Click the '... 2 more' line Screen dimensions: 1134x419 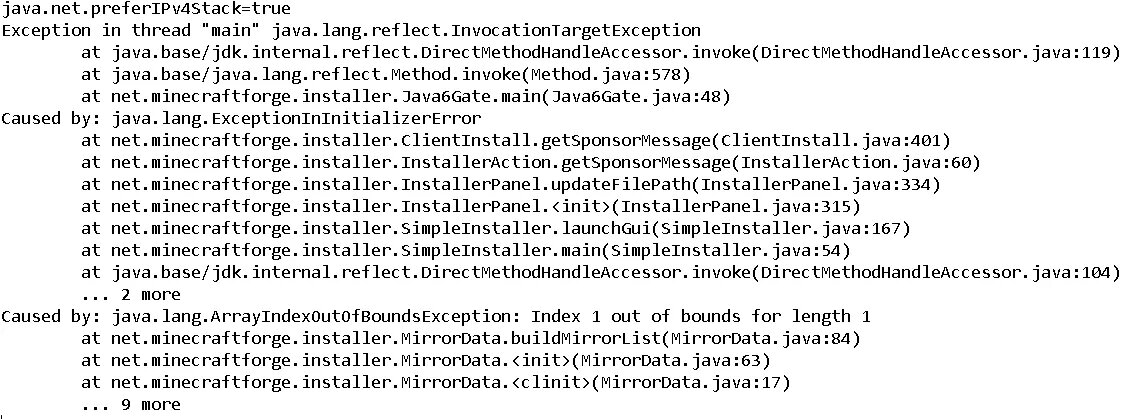point(131,295)
